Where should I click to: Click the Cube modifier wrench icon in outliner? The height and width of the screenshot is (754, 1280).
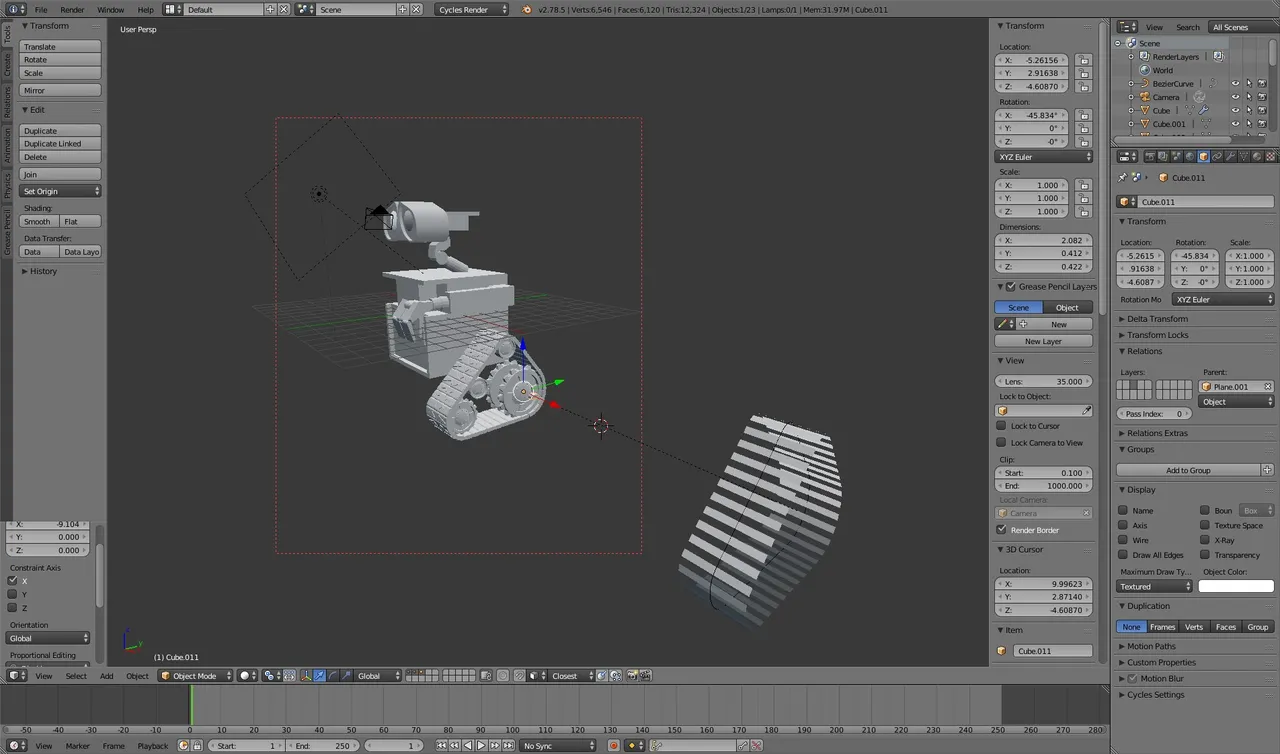1203,110
